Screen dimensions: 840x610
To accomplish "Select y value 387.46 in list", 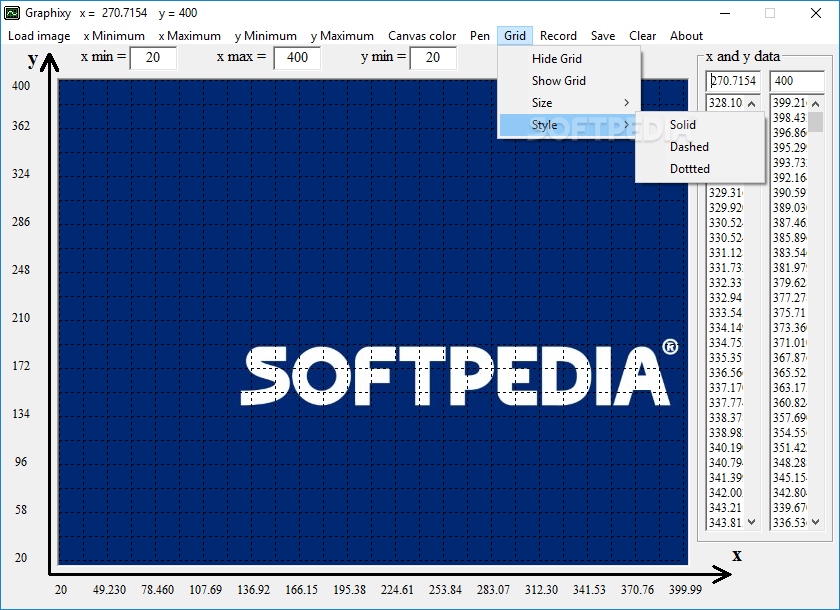I will click(x=790, y=223).
